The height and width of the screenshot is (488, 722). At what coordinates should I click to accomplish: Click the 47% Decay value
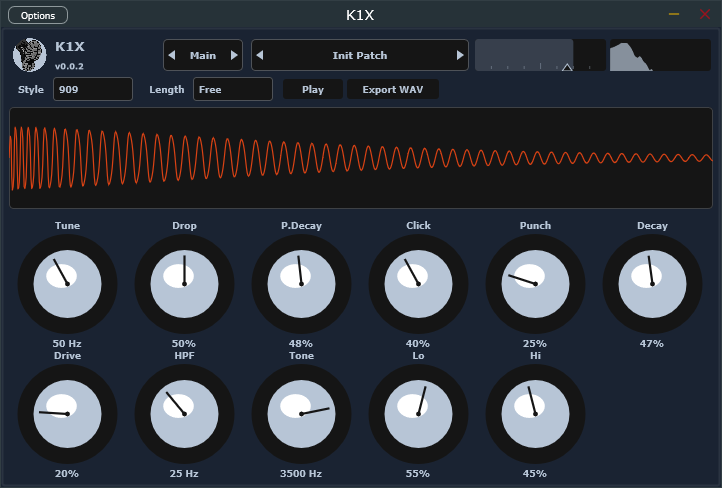point(652,343)
